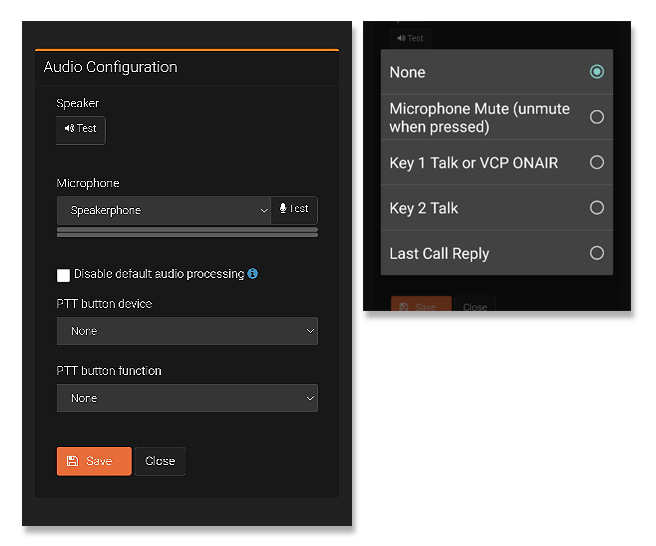Viewport: 656px width, 546px height.
Task: Select the Last Call Reply option
Action: coord(497,253)
